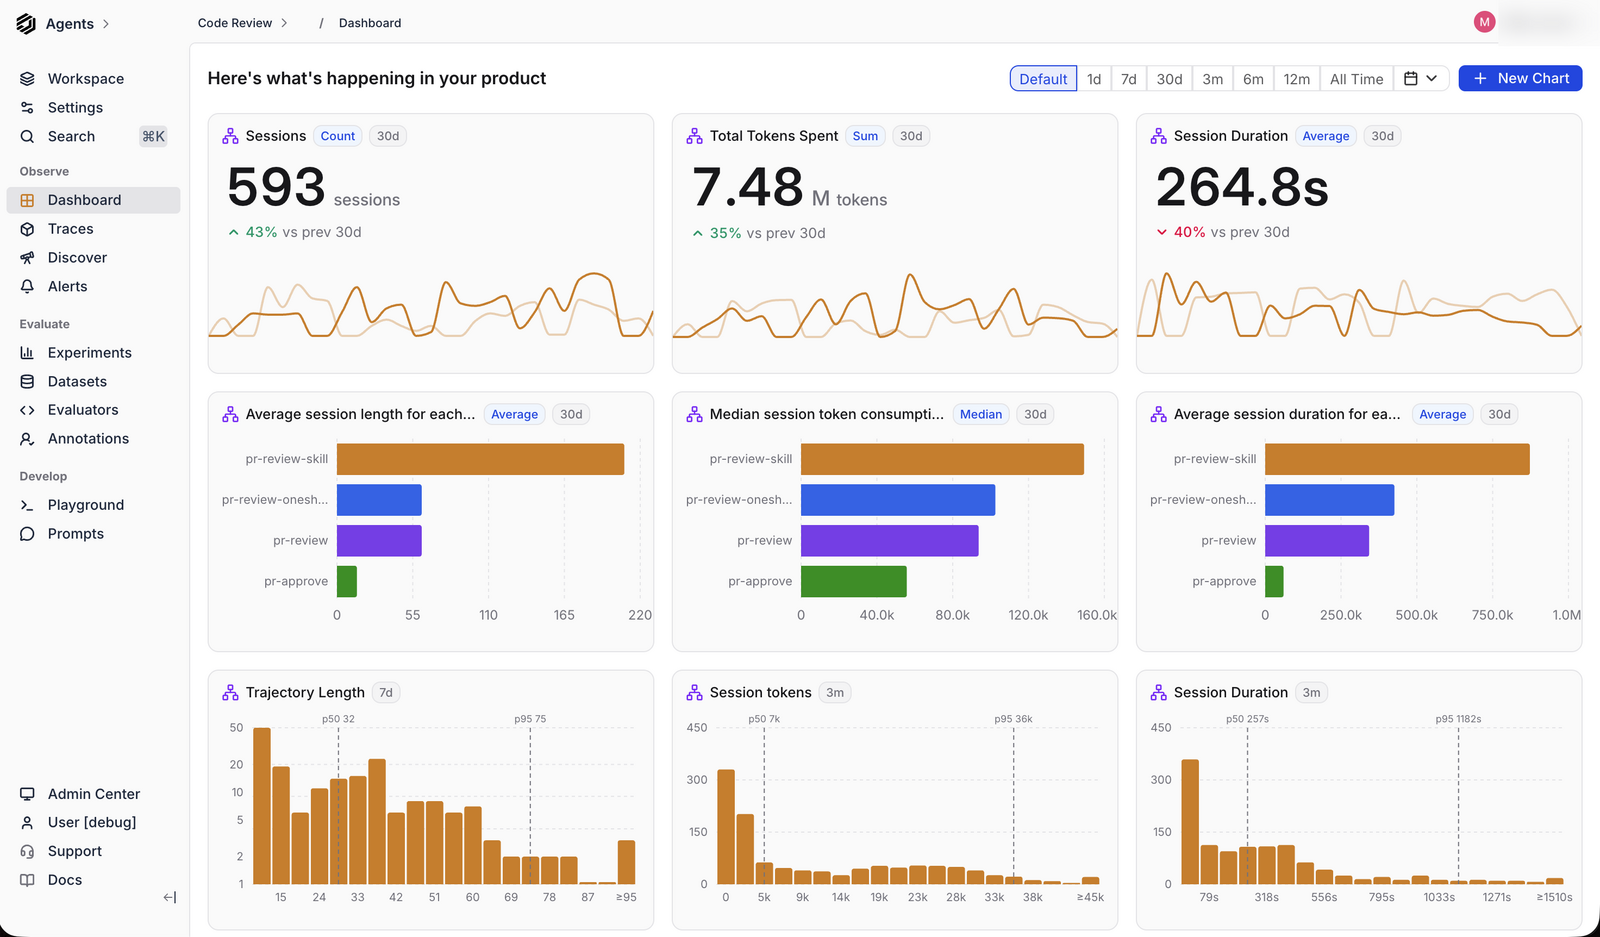The width and height of the screenshot is (1600, 937).
Task: Click the Support headset icon
Action: [x=27, y=851]
